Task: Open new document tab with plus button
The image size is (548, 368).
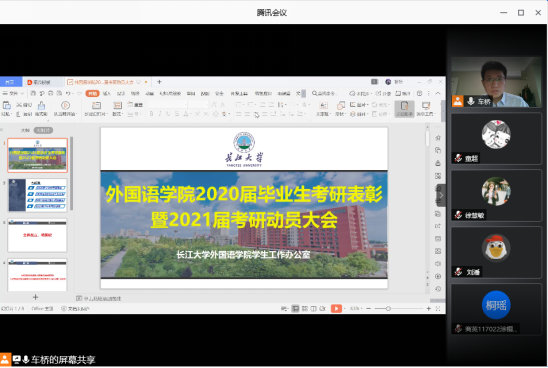Action: pos(159,82)
